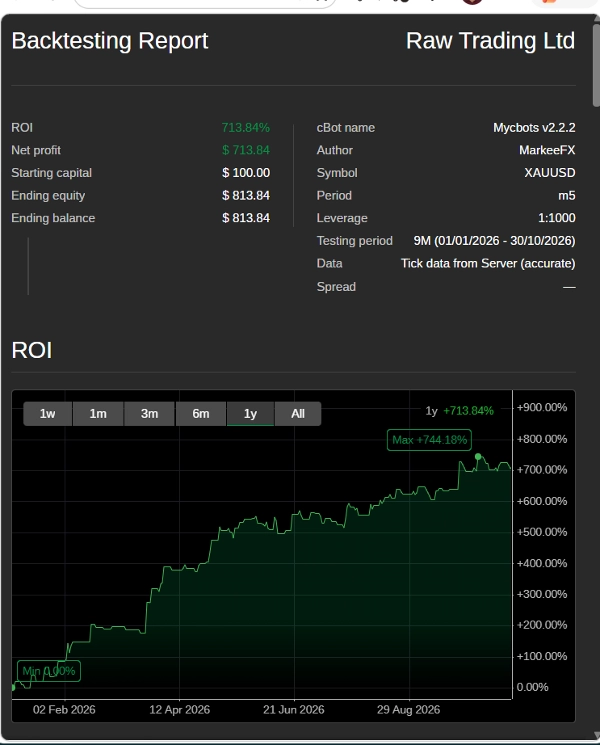This screenshot has width=600, height=745.
Task: Click the 12 Apr 2026 axis label
Action: click(180, 710)
